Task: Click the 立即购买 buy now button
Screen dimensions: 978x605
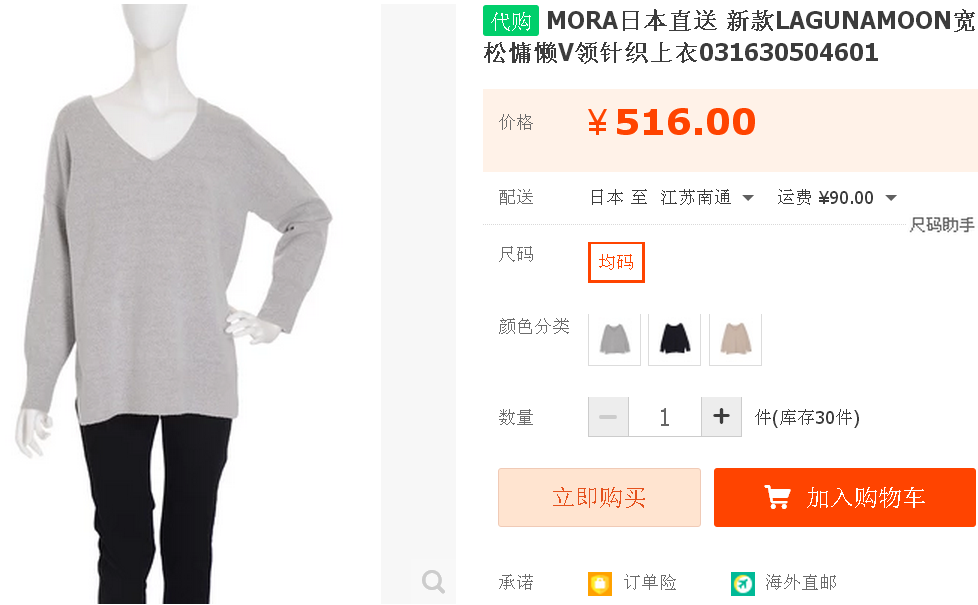Action: (599, 497)
